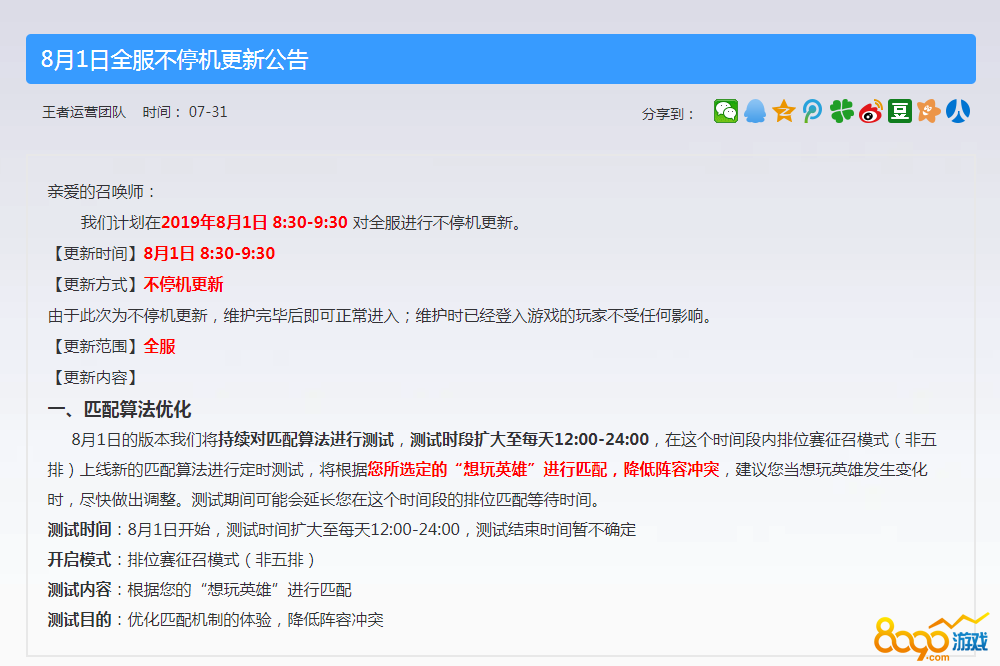Click the 【更新内容】 section label

[93, 377]
